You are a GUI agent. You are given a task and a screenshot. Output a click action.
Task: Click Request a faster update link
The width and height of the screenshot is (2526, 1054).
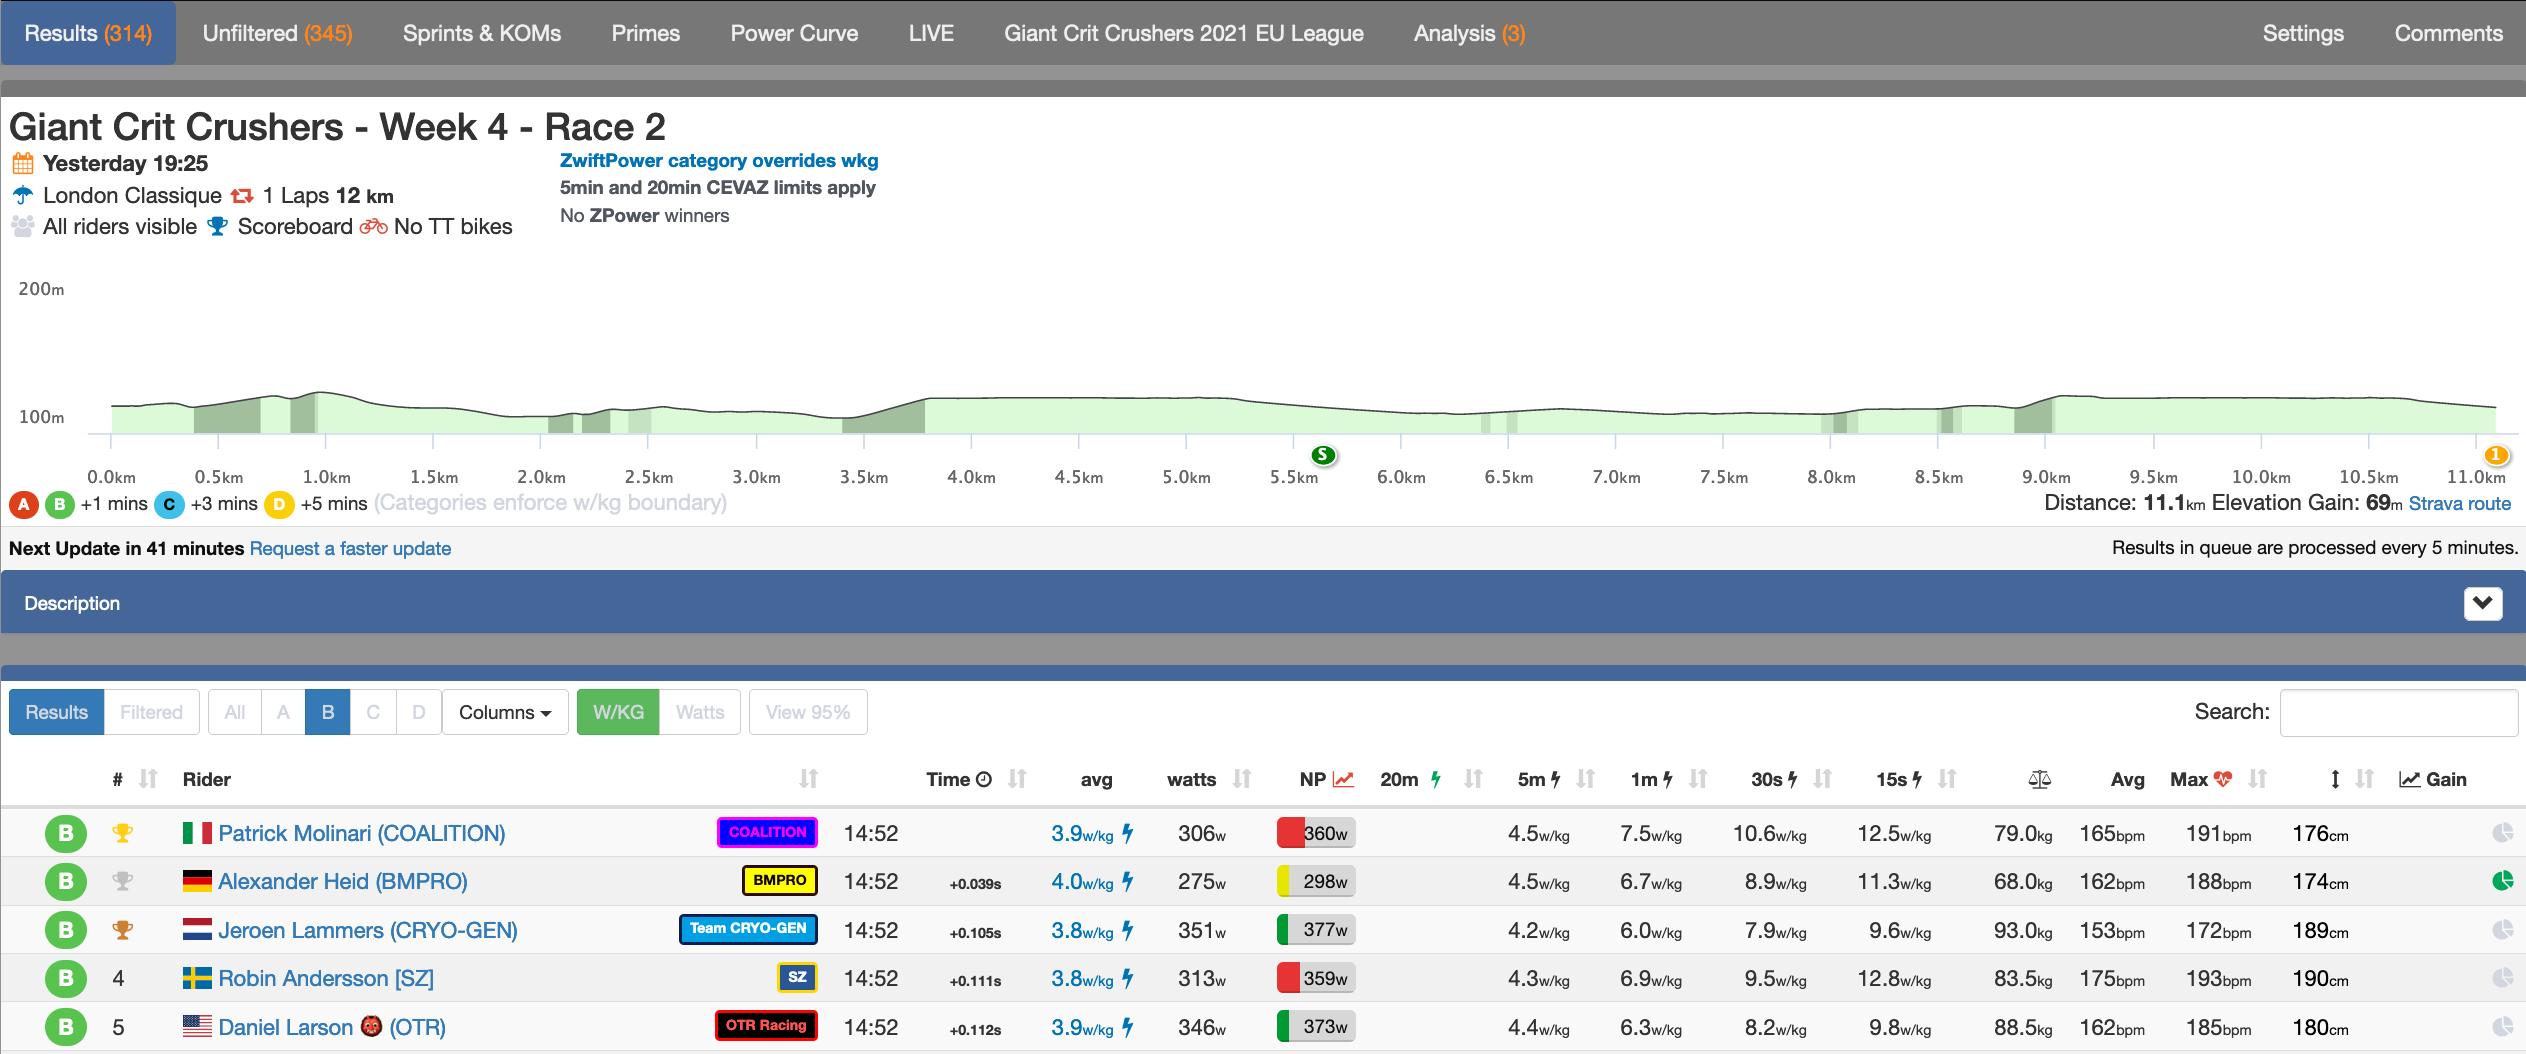[x=350, y=548]
